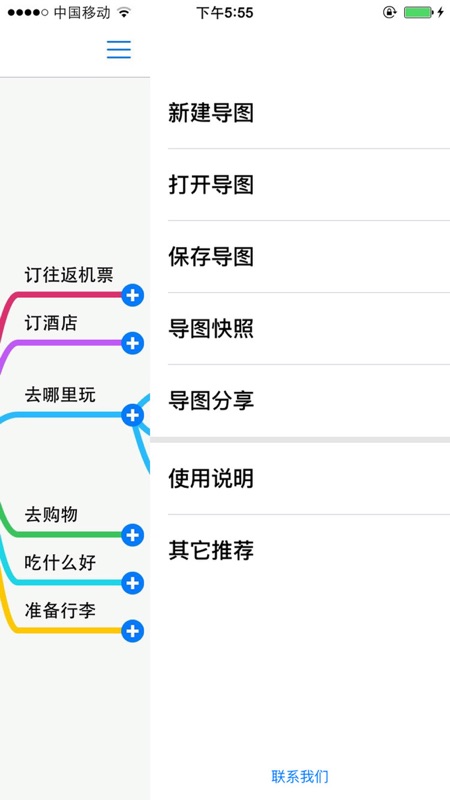The width and height of the screenshot is (450, 800).
Task: Tap 导图分享 to share map
Action: (x=300, y=401)
